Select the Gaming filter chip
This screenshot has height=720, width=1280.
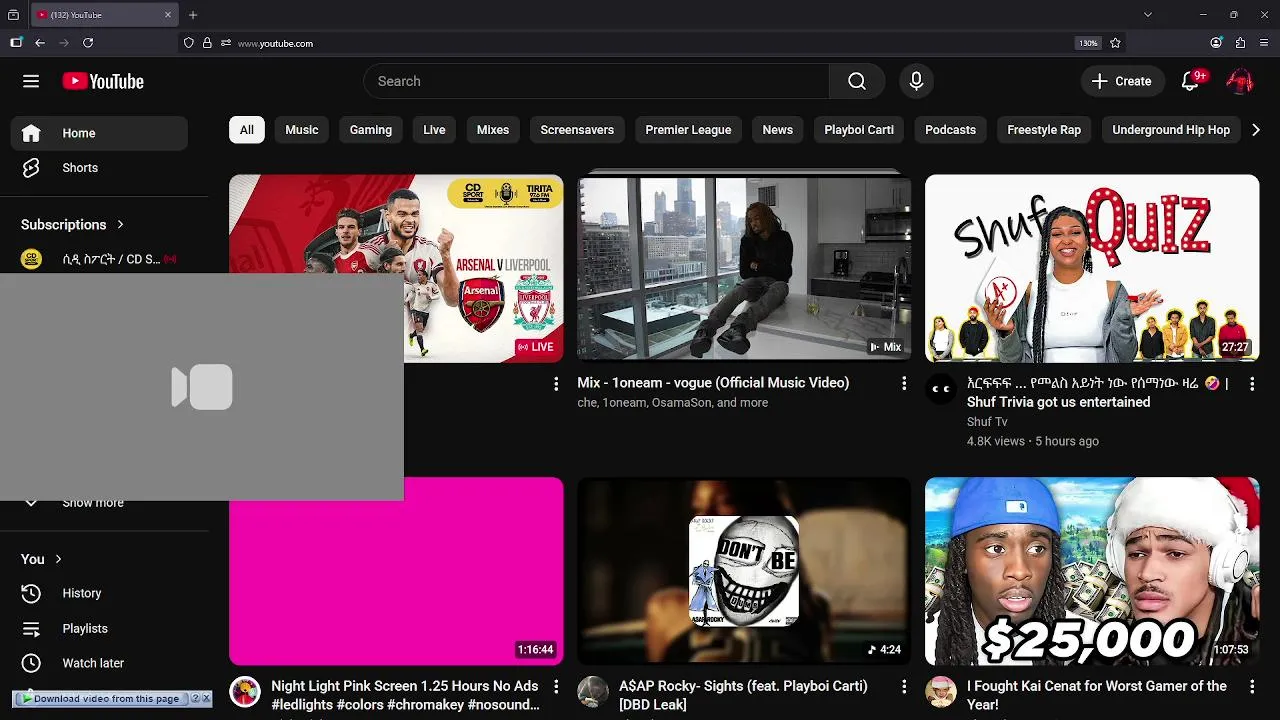(371, 130)
